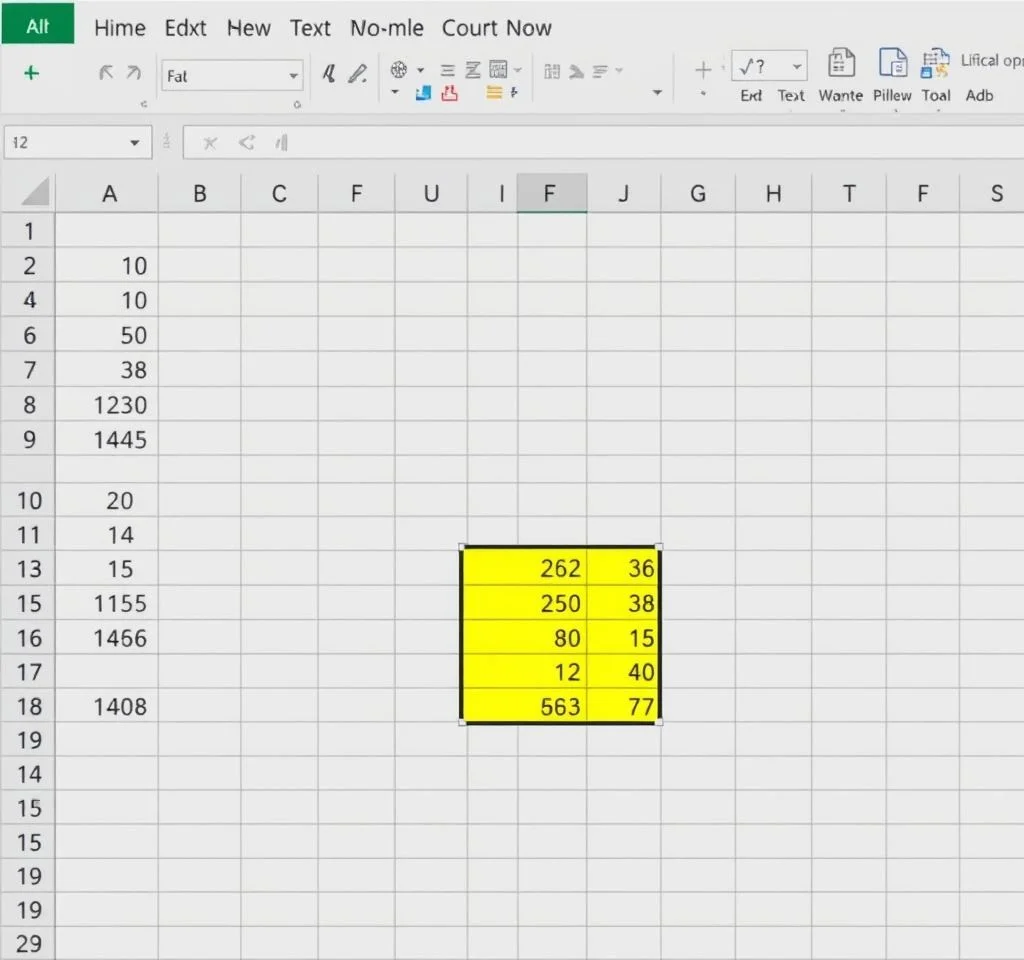The width and height of the screenshot is (1024, 960).
Task: Click the green Alt button
Action: [37, 26]
